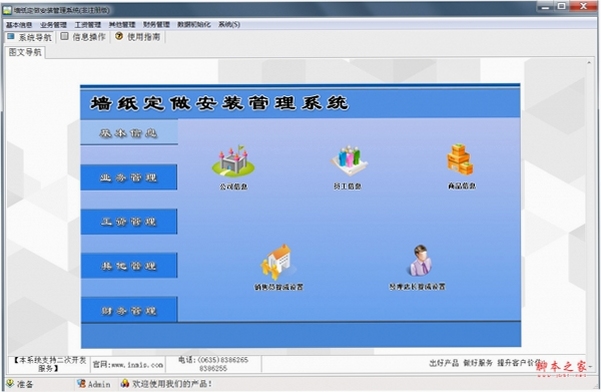Image resolution: width=601 pixels, height=392 pixels.
Task: Click the 使用指南 toolbar button label
Action: (144, 37)
